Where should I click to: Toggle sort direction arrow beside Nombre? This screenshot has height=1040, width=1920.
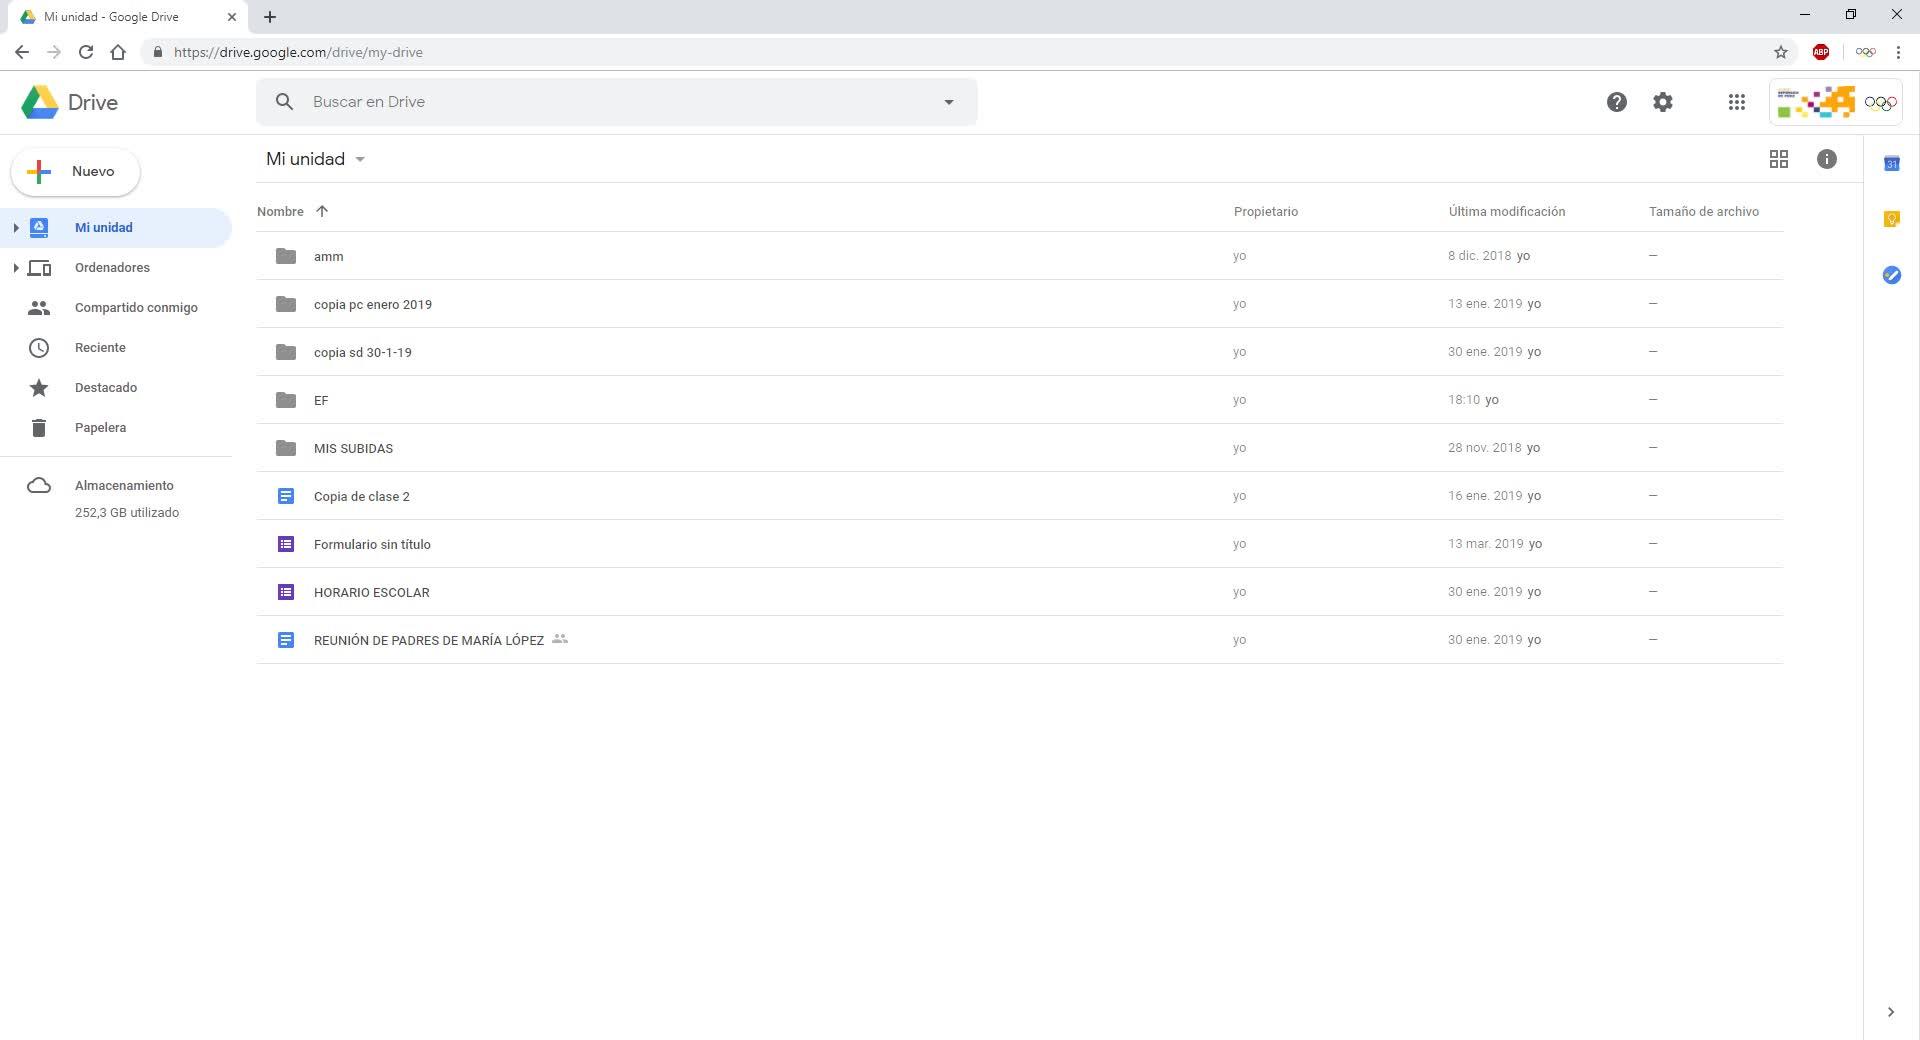(322, 211)
